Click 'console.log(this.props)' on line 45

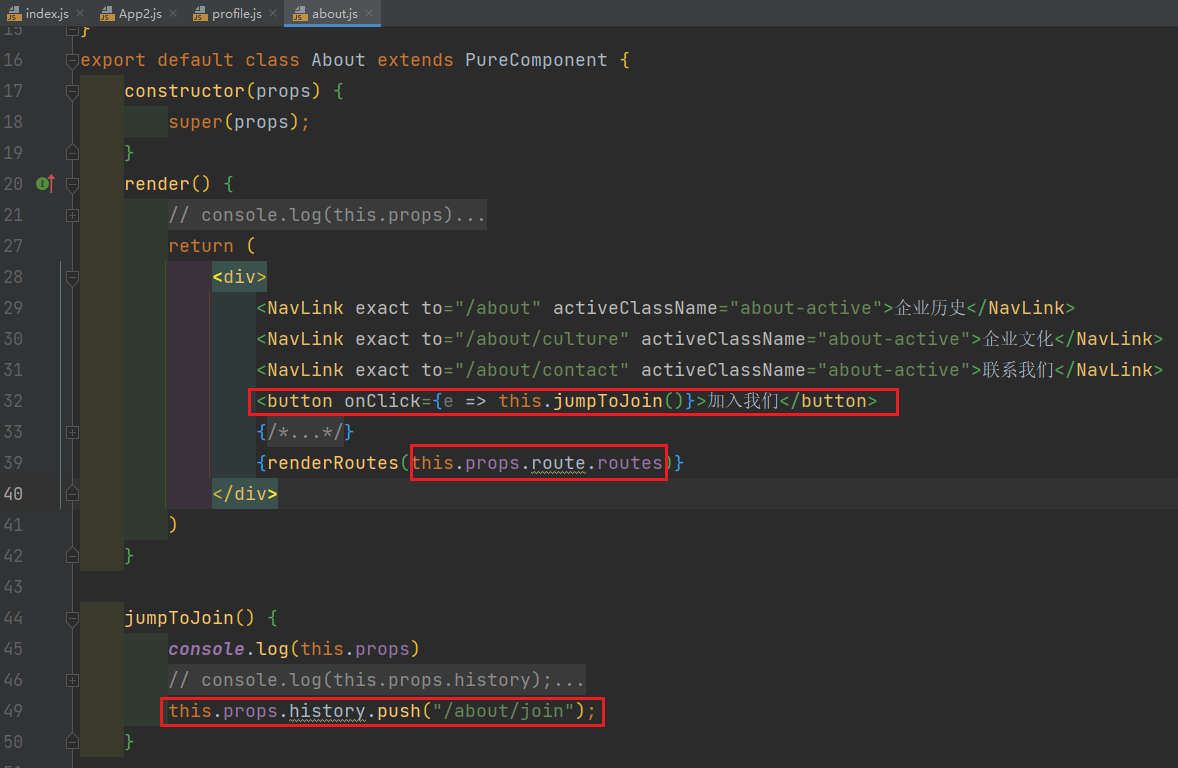[x=294, y=649]
